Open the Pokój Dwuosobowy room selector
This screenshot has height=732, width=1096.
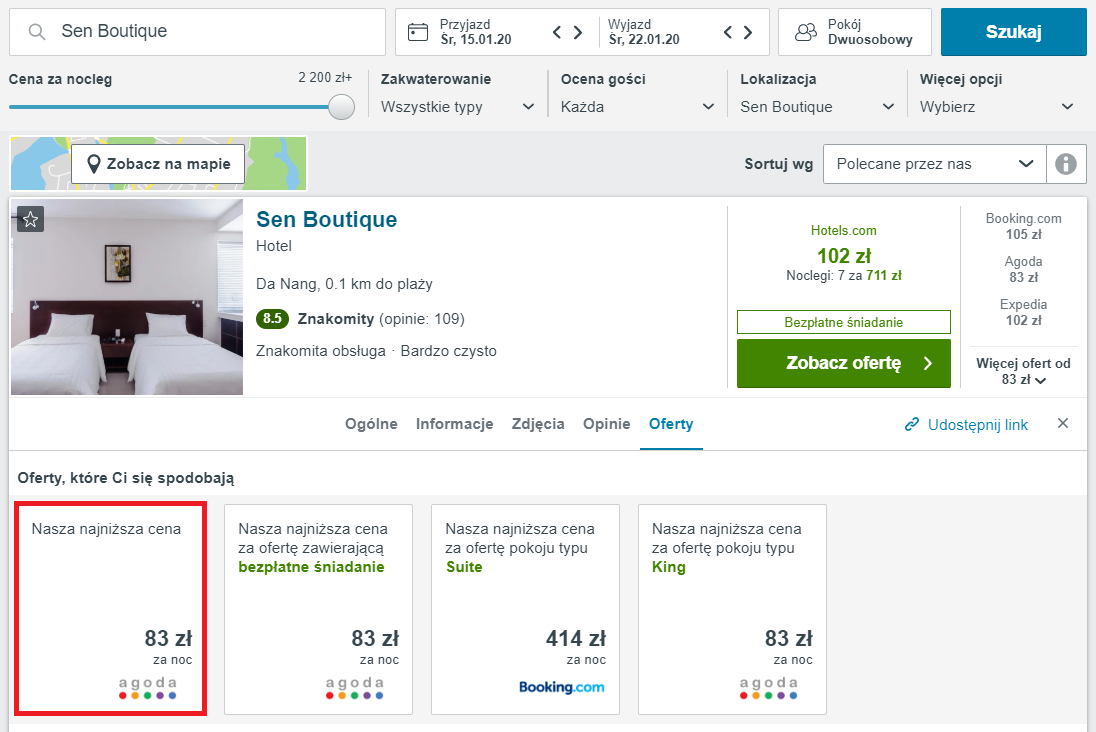[x=855, y=32]
